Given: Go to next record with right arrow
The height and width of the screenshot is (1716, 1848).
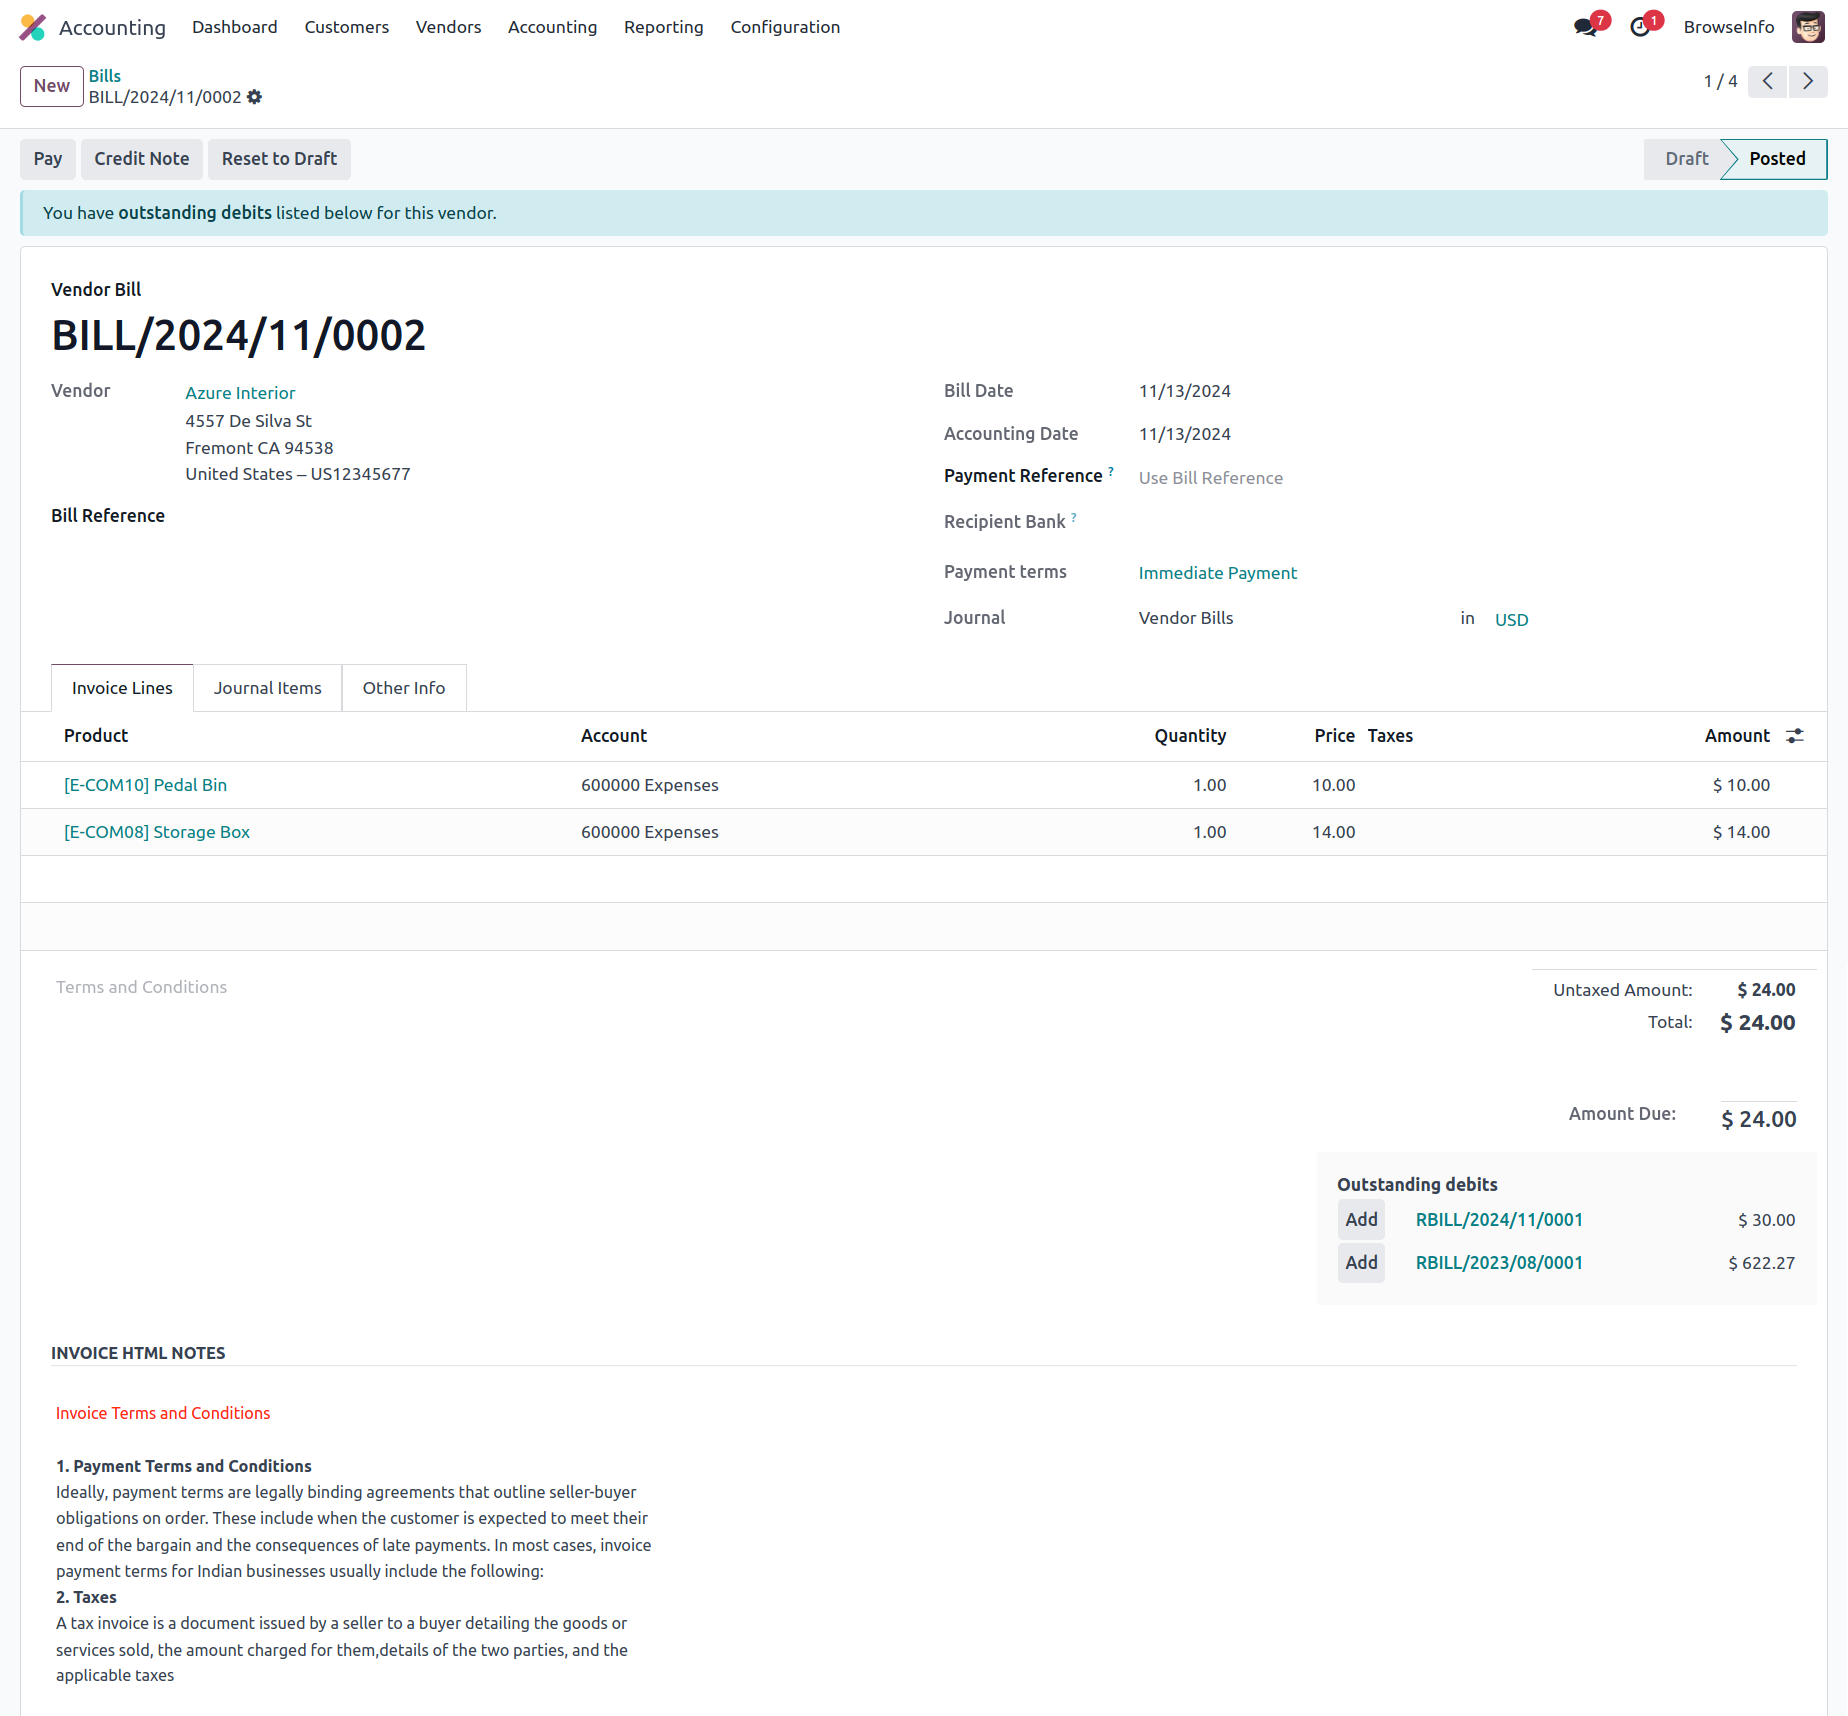Looking at the screenshot, I should [1807, 82].
